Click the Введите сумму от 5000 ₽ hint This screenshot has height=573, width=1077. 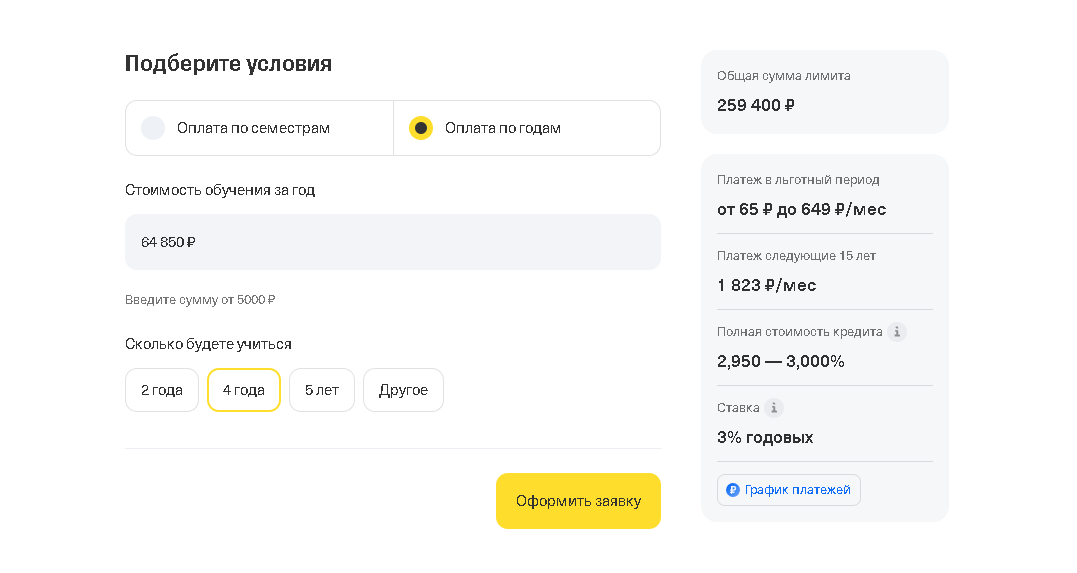(200, 300)
